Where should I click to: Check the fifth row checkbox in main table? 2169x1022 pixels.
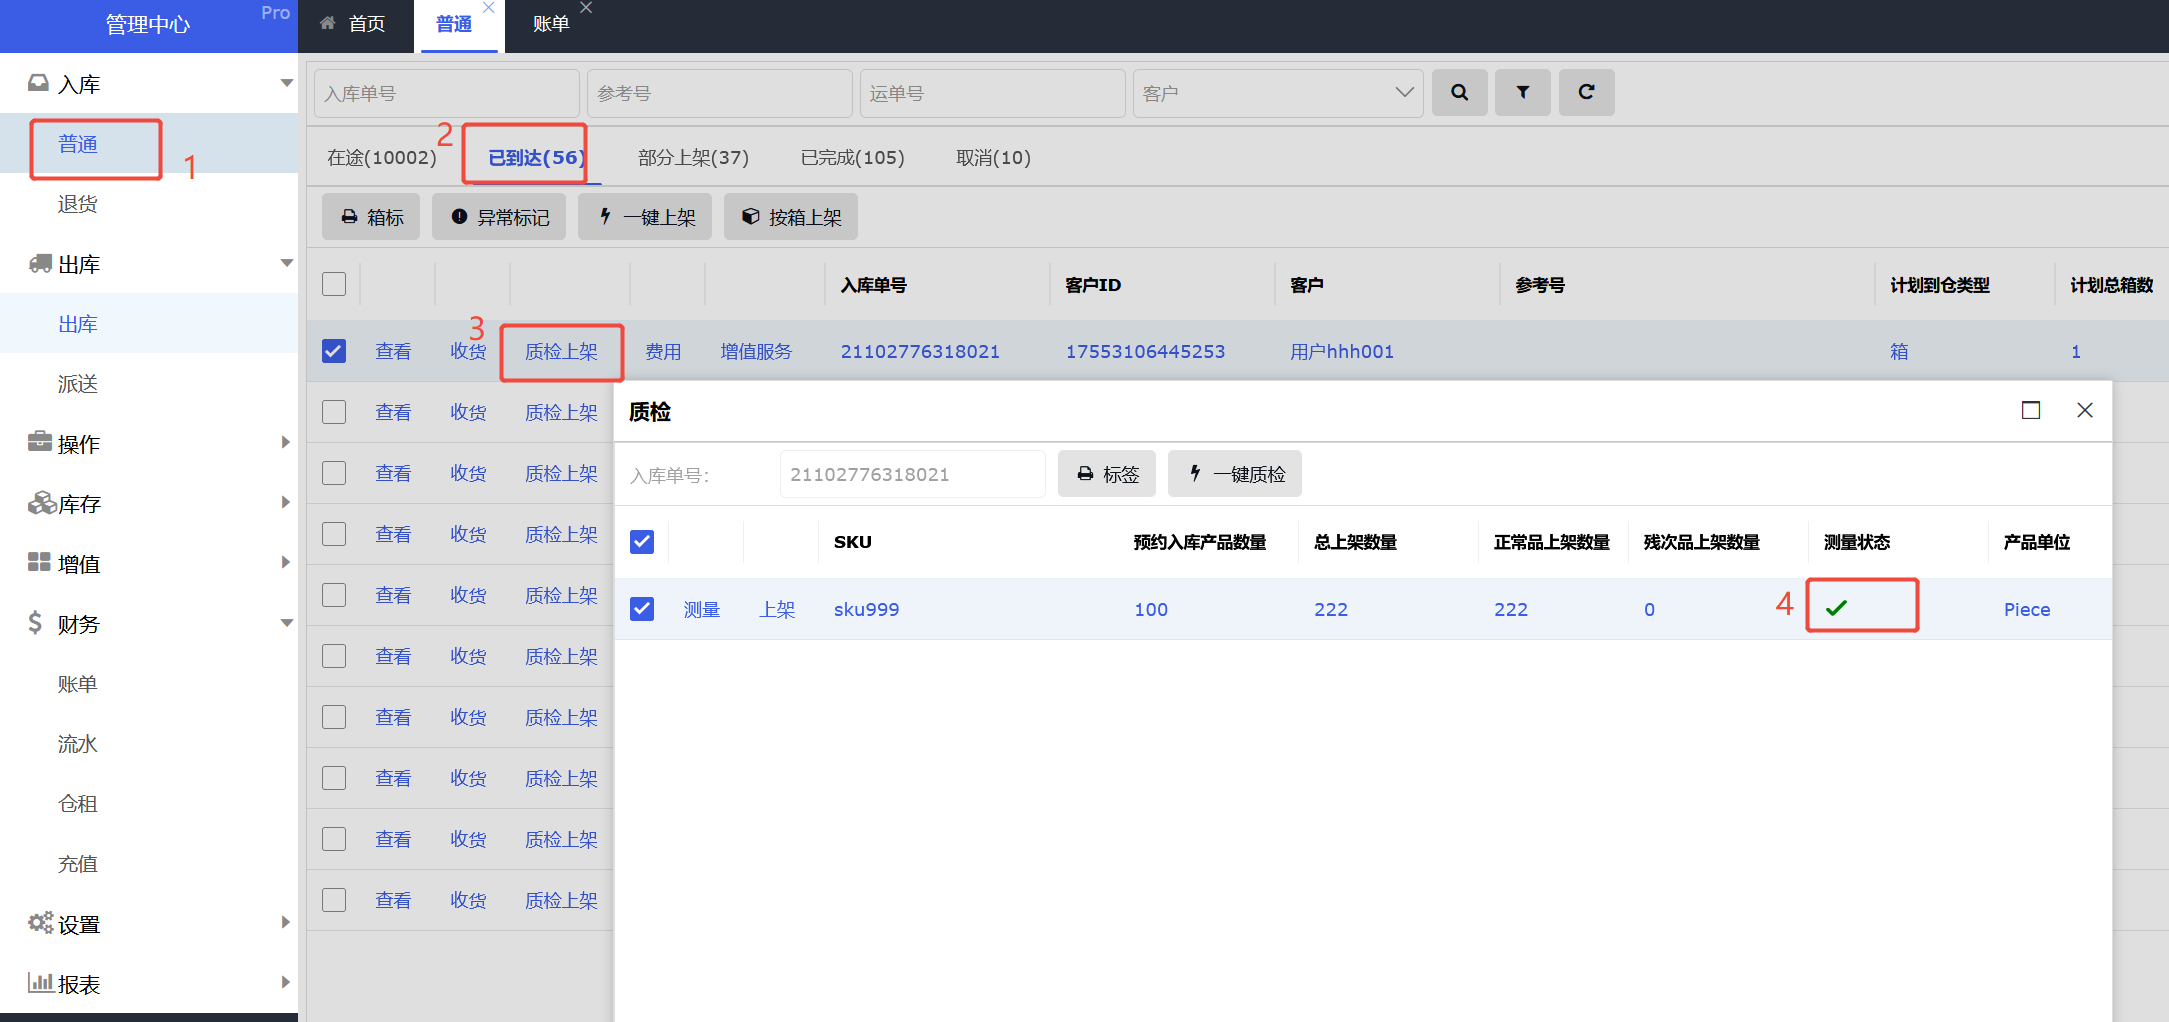click(x=334, y=595)
